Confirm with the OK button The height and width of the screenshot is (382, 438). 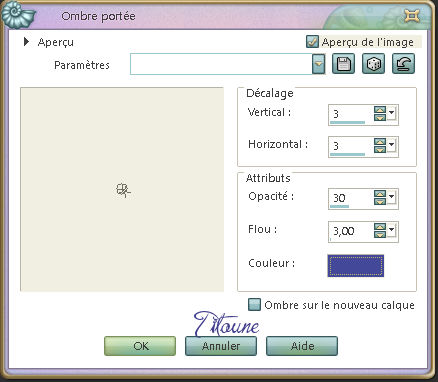coord(140,346)
